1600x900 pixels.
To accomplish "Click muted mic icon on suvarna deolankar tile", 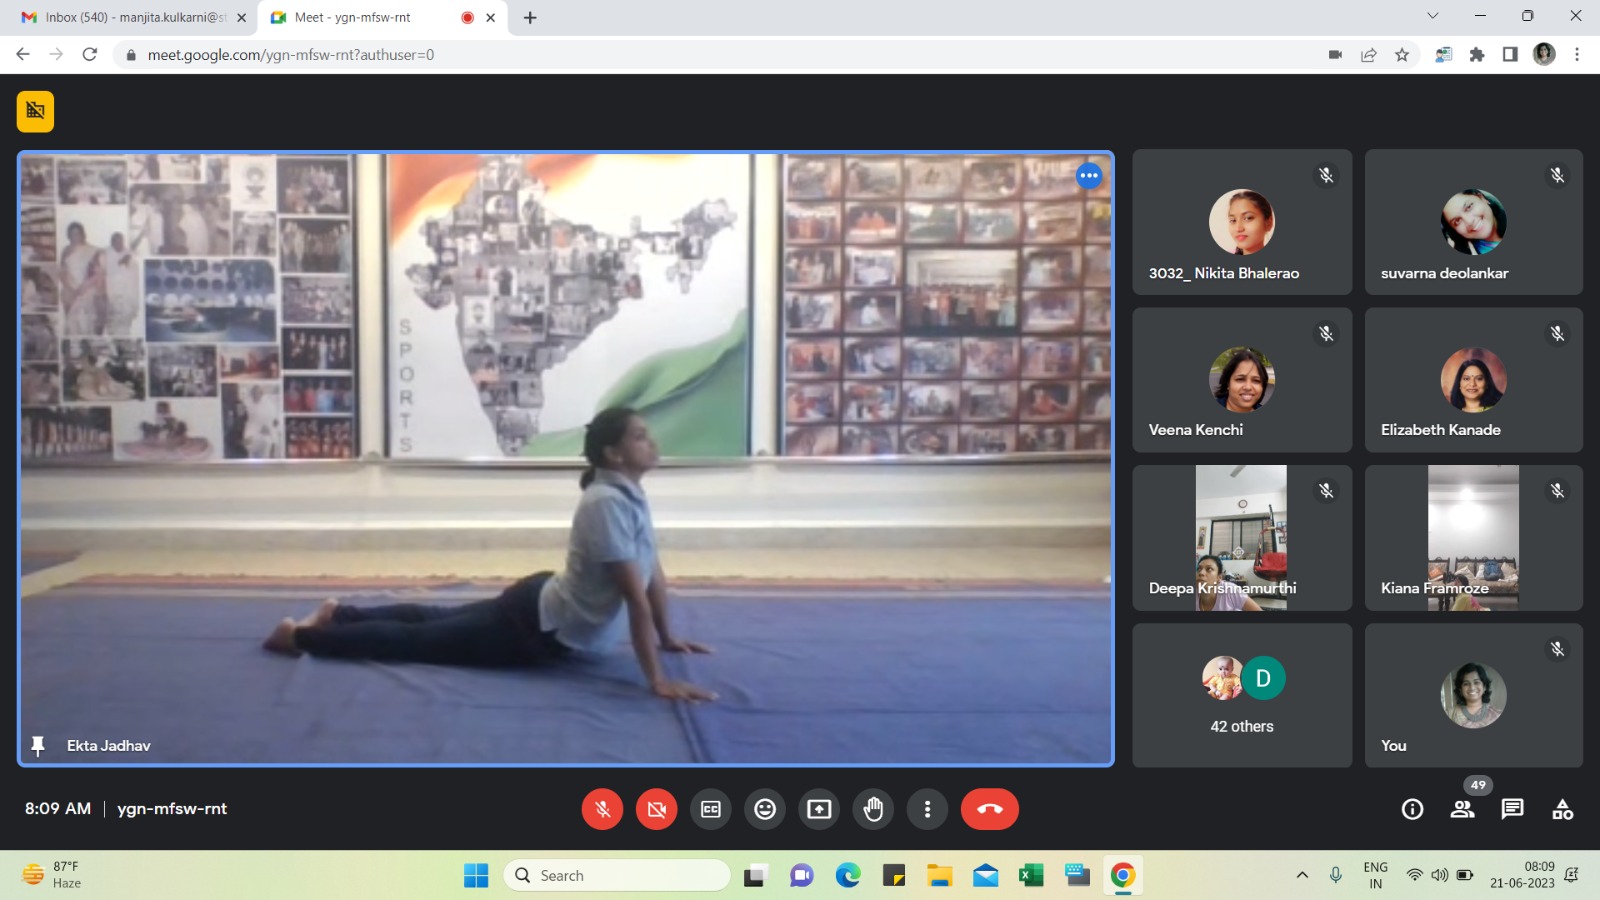I will pyautogui.click(x=1557, y=176).
